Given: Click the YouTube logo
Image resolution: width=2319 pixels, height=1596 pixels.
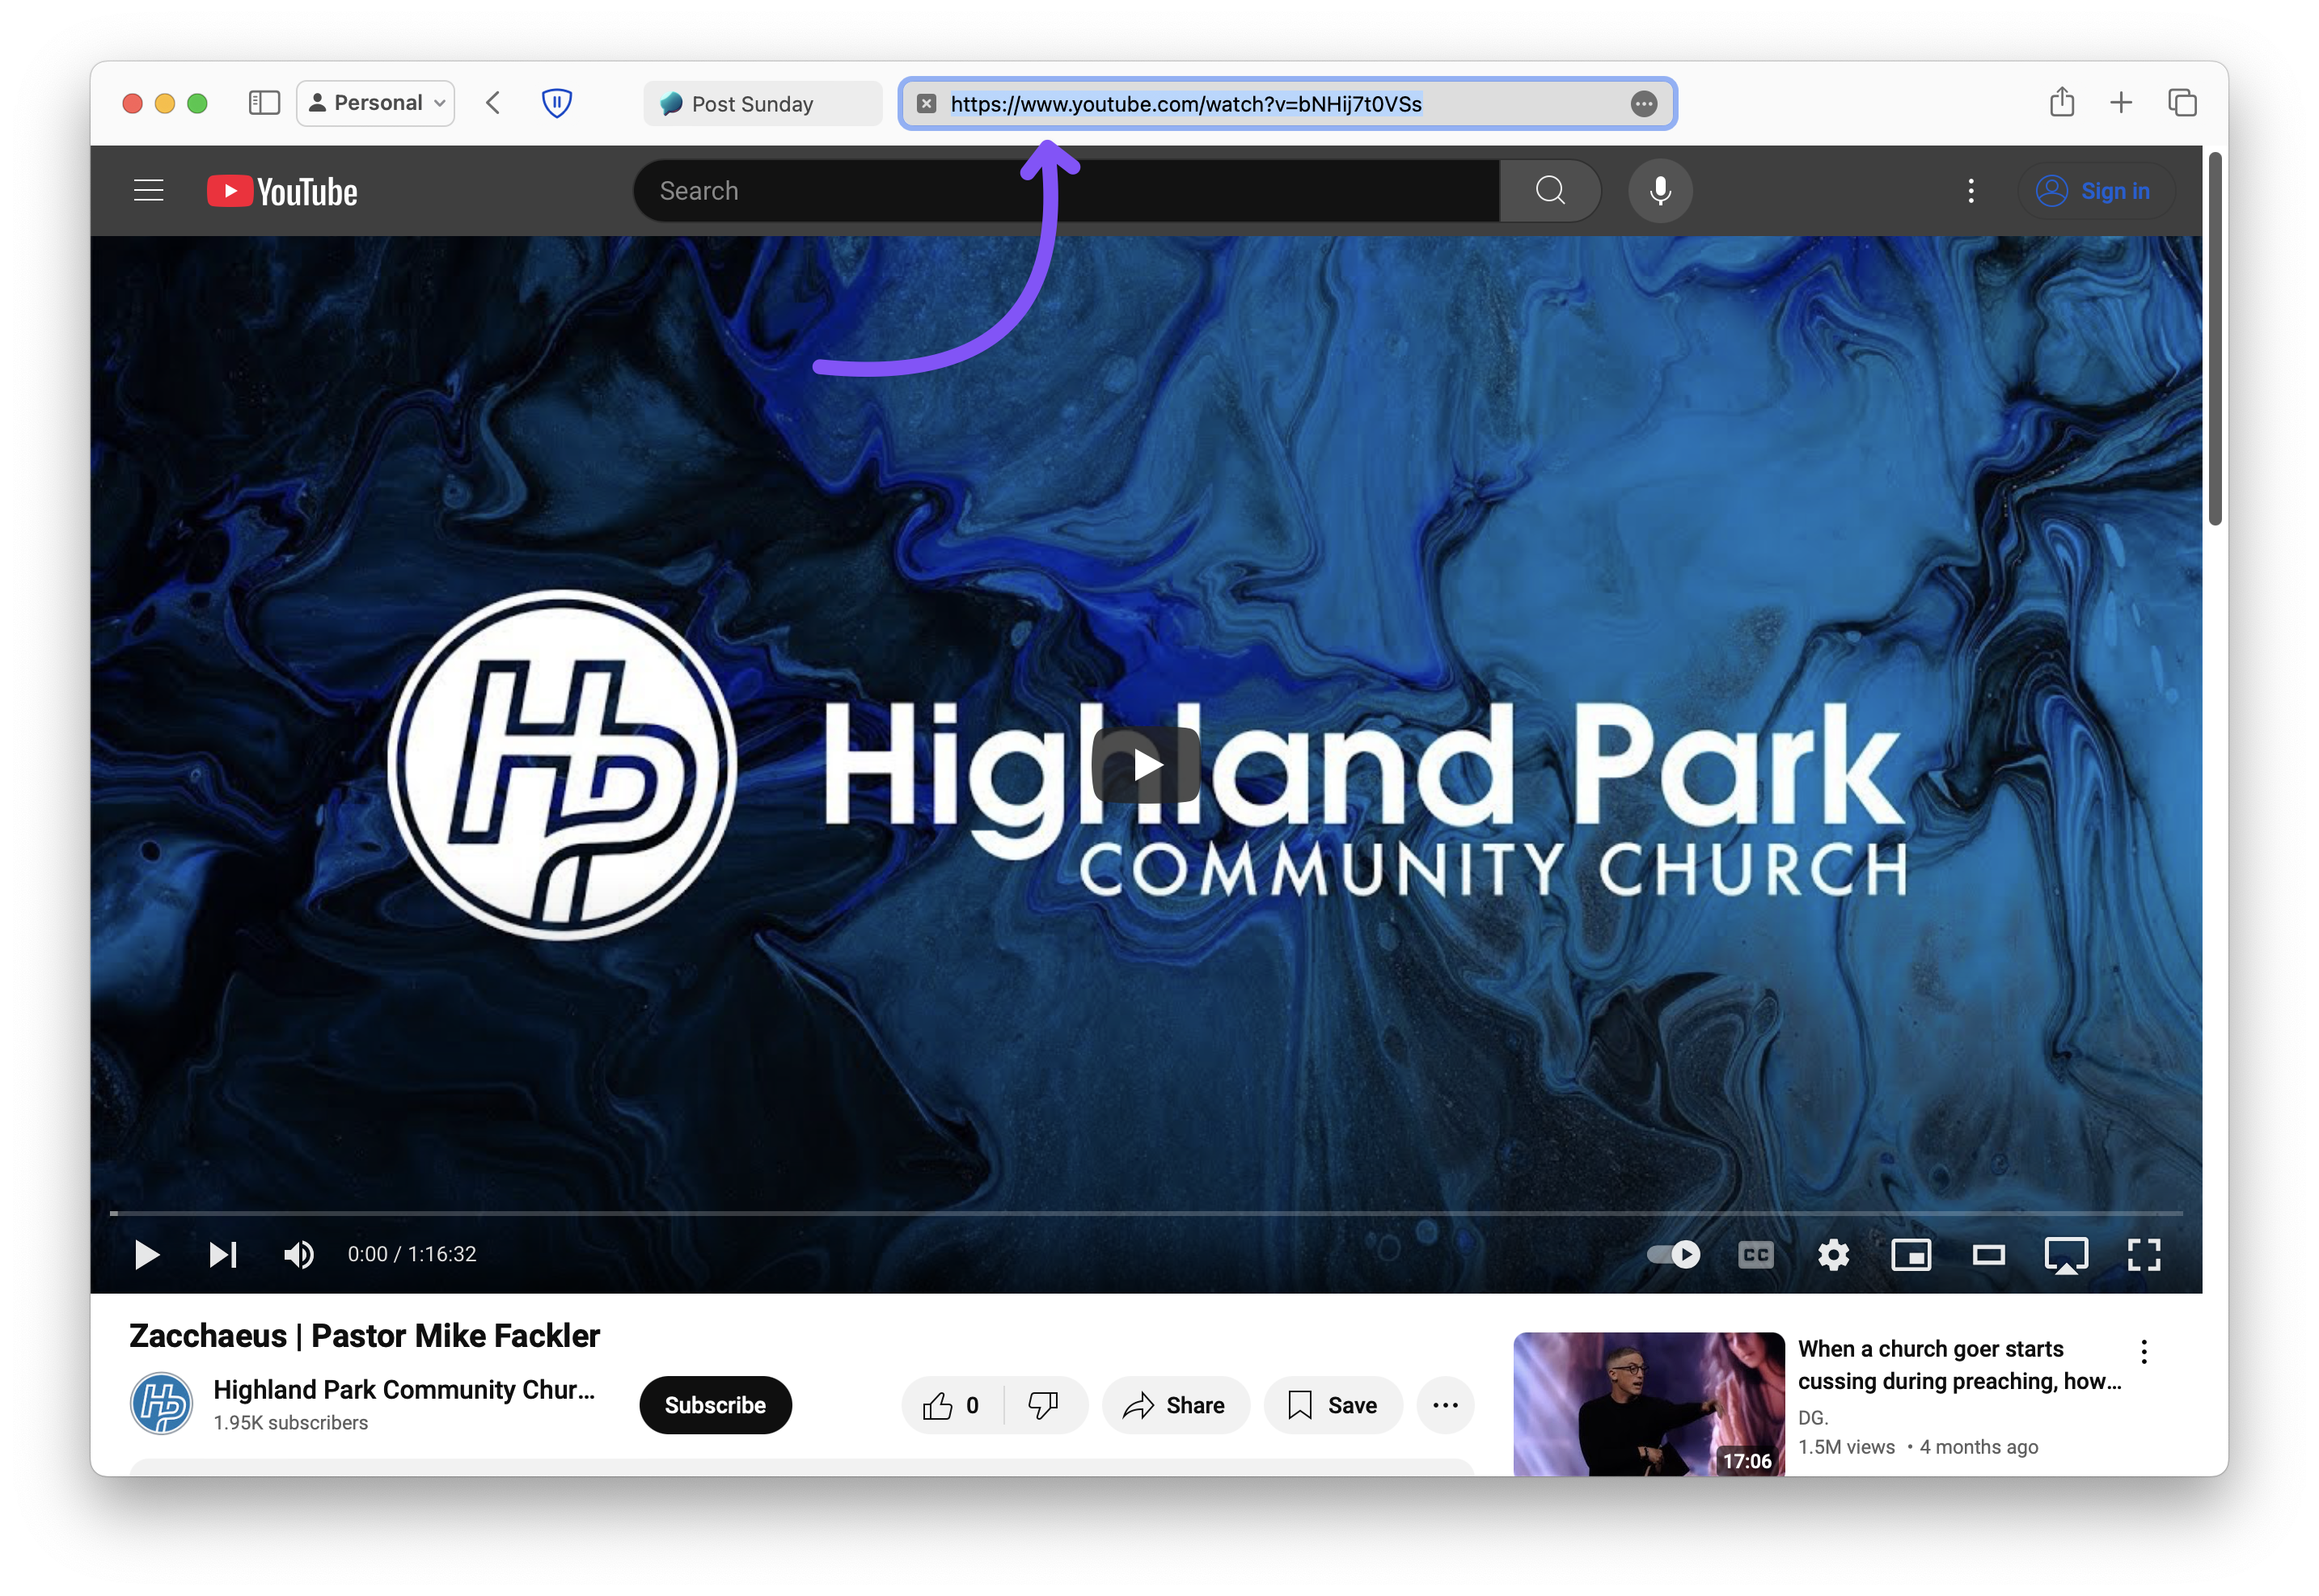Looking at the screenshot, I should click(x=282, y=191).
